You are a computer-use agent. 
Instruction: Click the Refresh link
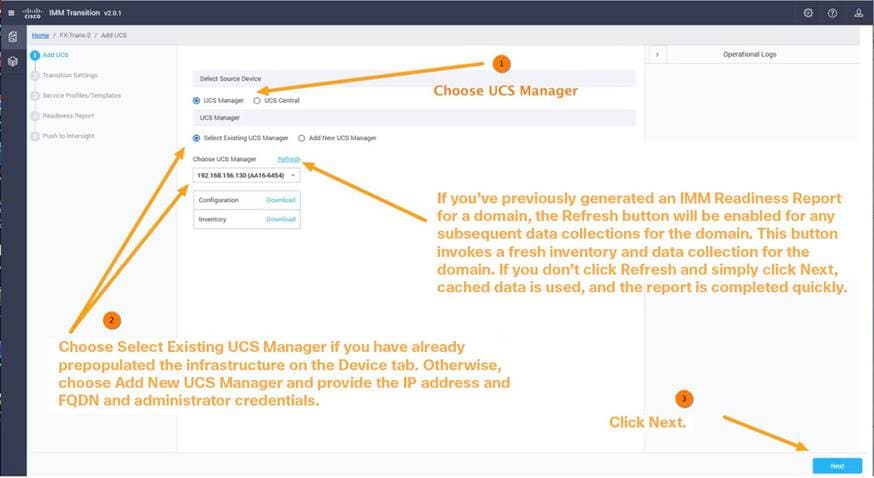click(x=289, y=159)
